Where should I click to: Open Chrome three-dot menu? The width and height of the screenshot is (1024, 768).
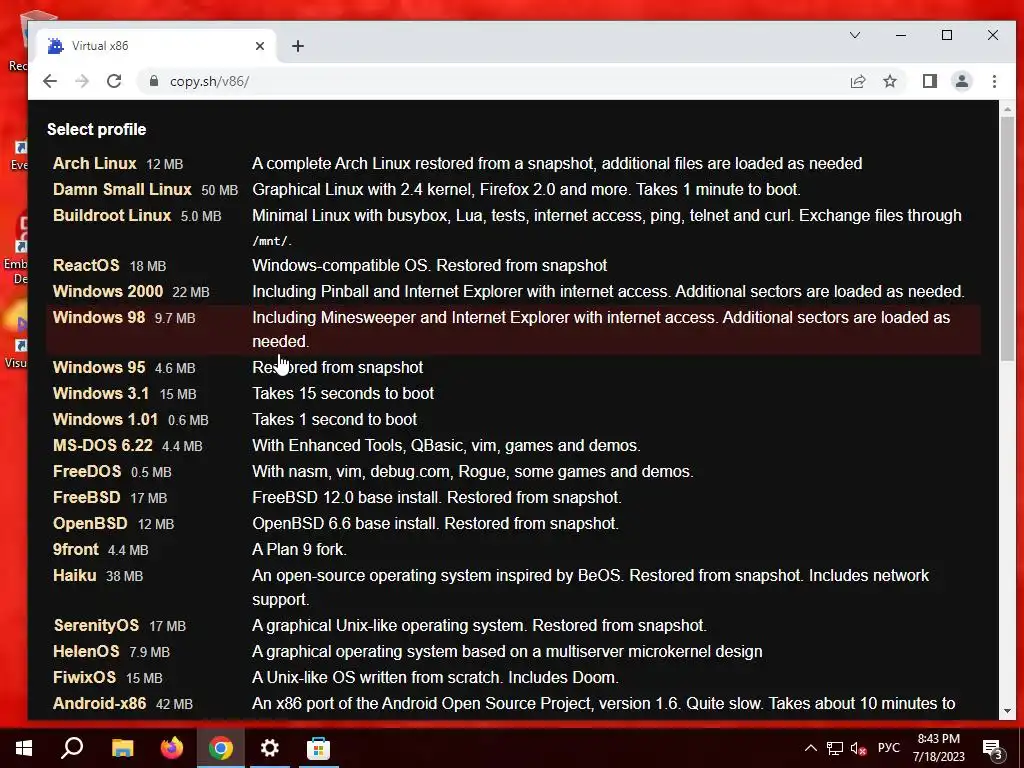994,81
